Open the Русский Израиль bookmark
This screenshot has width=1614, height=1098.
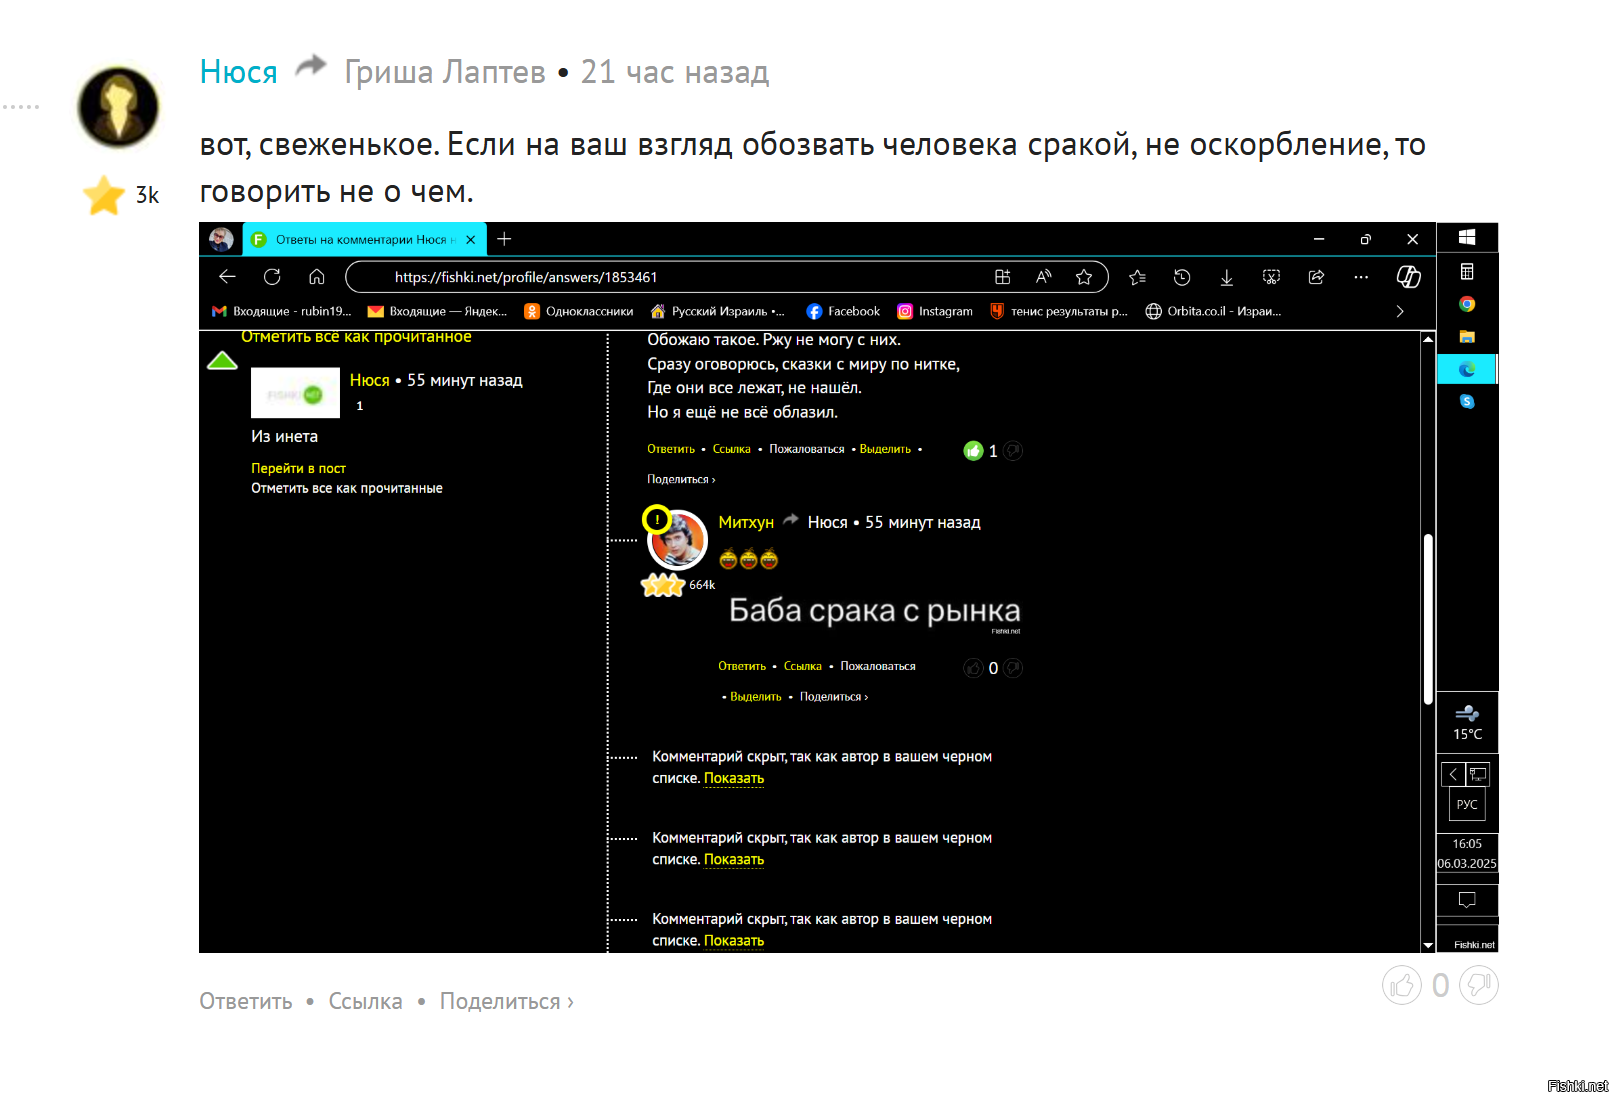pyautogui.click(x=718, y=311)
